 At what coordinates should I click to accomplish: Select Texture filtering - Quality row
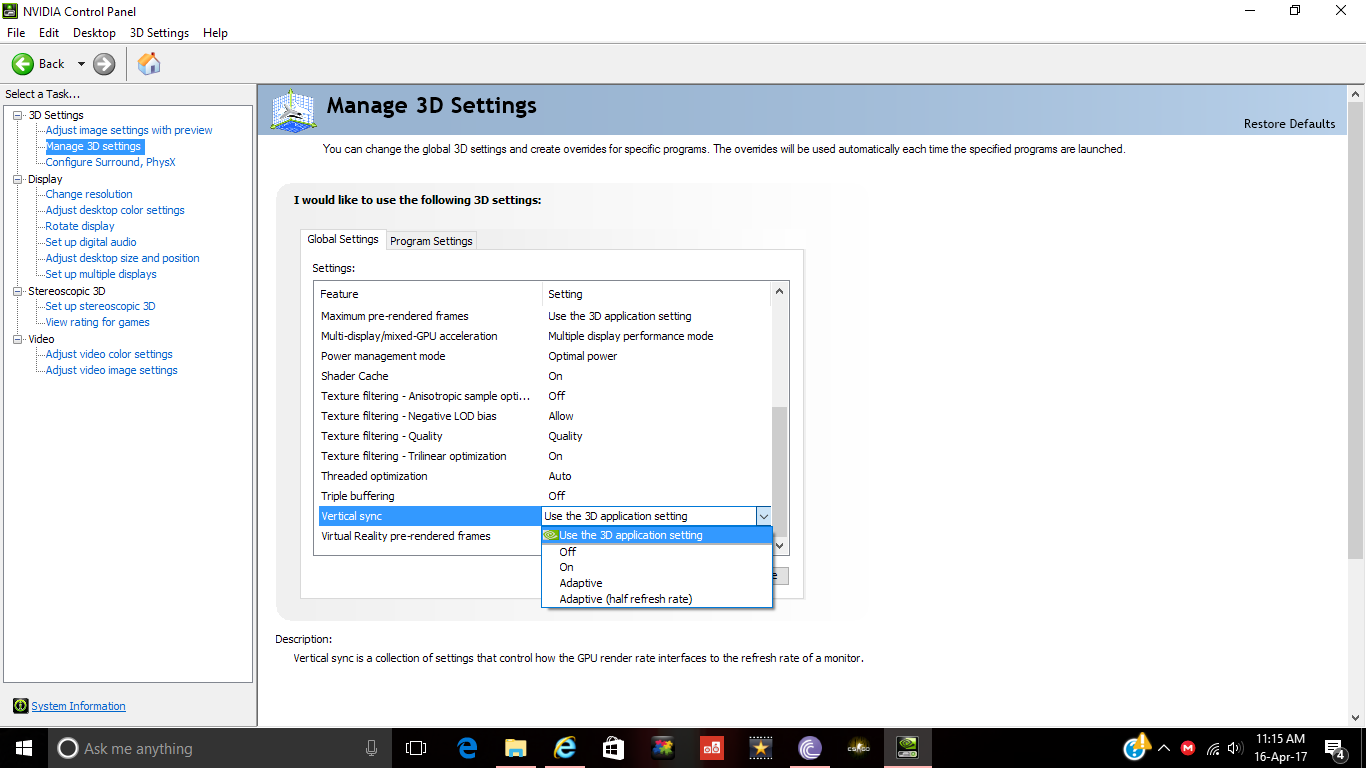coord(543,436)
